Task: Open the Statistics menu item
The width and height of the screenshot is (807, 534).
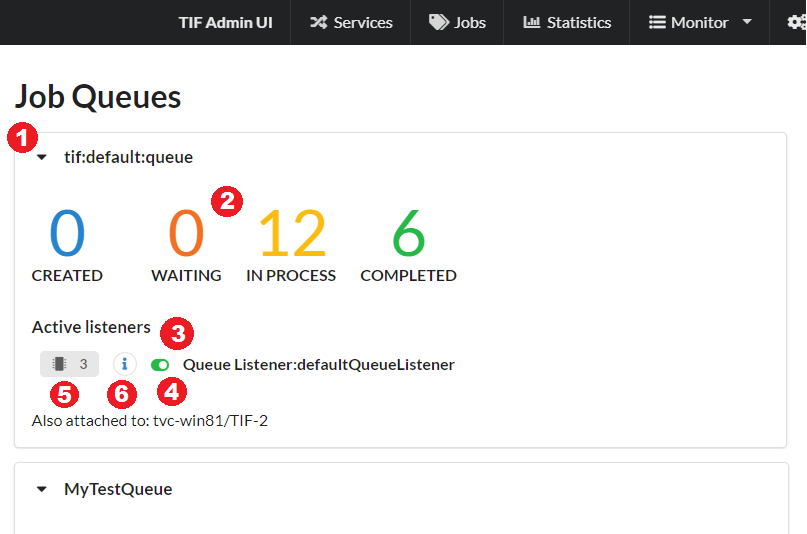Action: 578,22
